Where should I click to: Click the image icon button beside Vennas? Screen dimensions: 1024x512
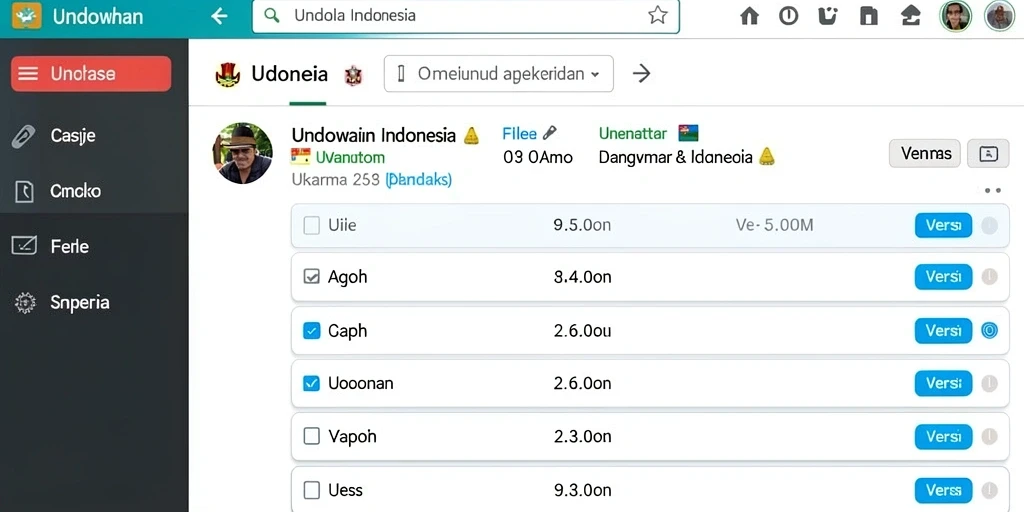click(988, 153)
